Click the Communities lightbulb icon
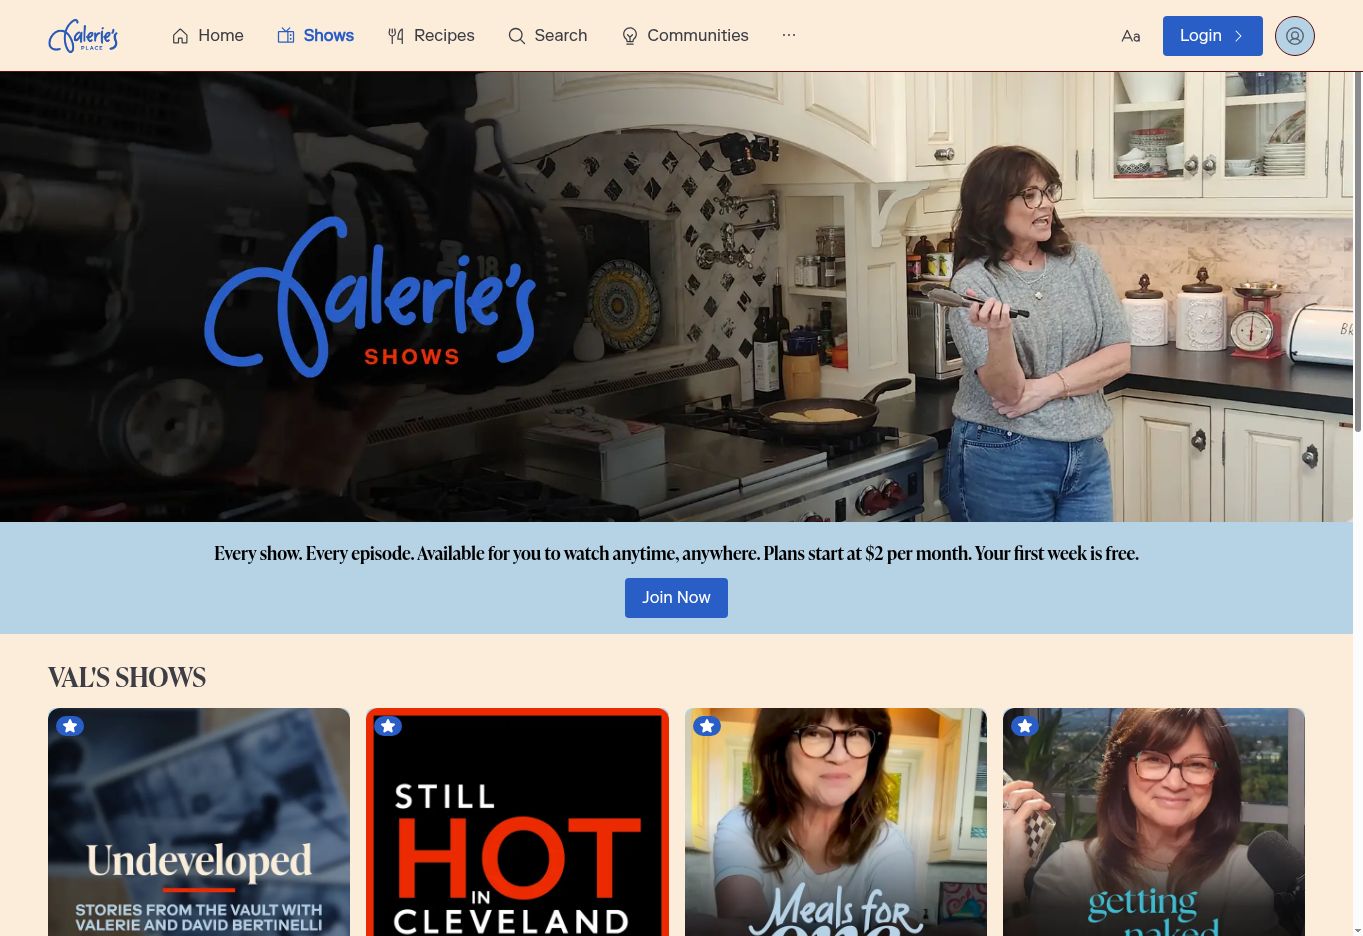This screenshot has width=1363, height=936. (630, 36)
